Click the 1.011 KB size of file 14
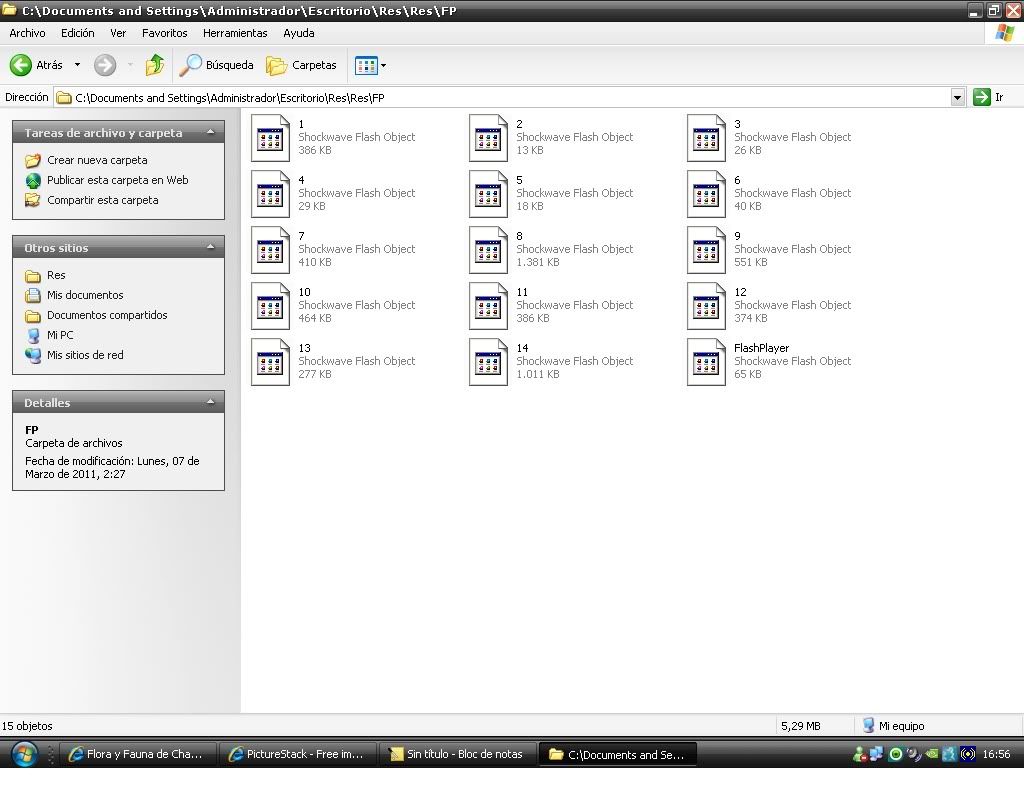This screenshot has height=795, width=1024. pyautogui.click(x=538, y=374)
